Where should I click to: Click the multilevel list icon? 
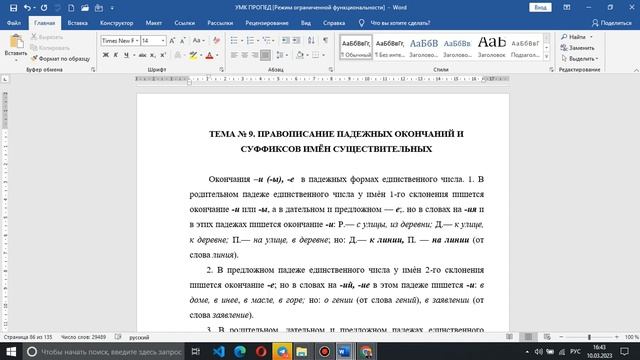click(267, 40)
